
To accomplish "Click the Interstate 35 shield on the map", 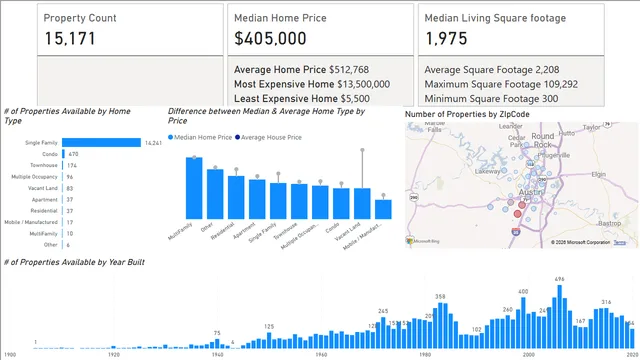I will [516, 232].
